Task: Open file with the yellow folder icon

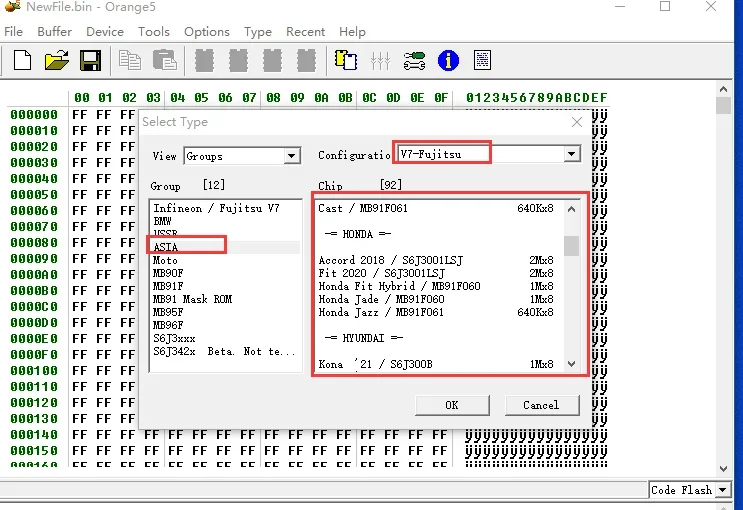Action: (x=56, y=61)
